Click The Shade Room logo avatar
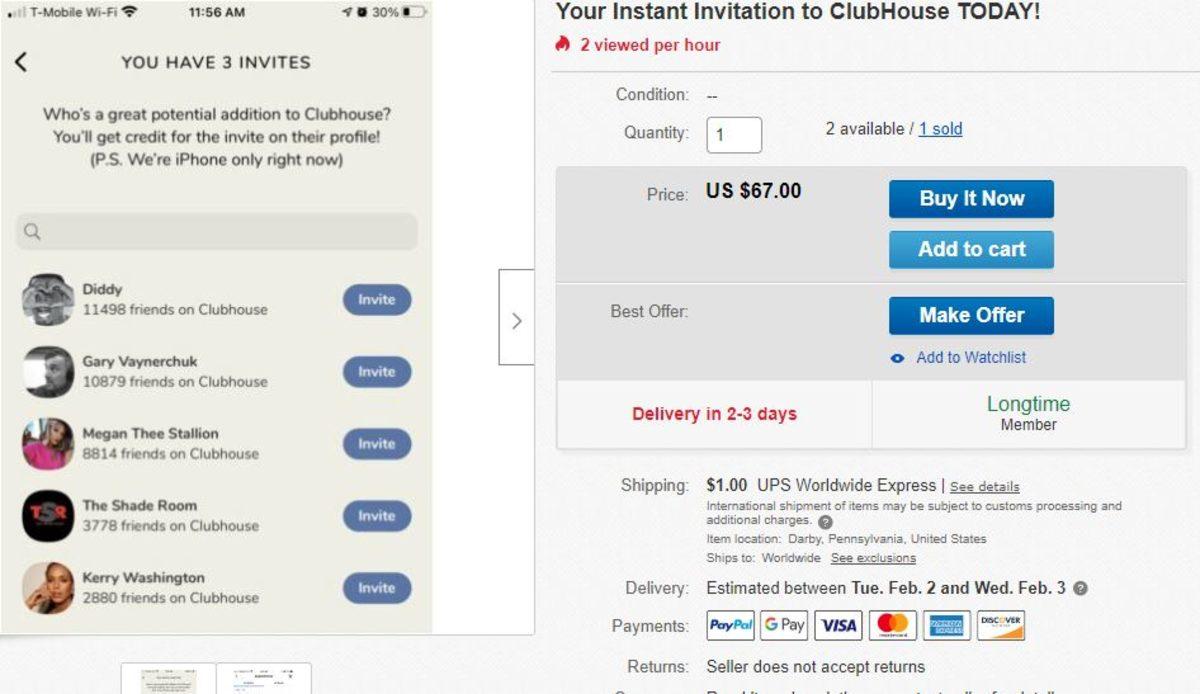 pos(48,516)
